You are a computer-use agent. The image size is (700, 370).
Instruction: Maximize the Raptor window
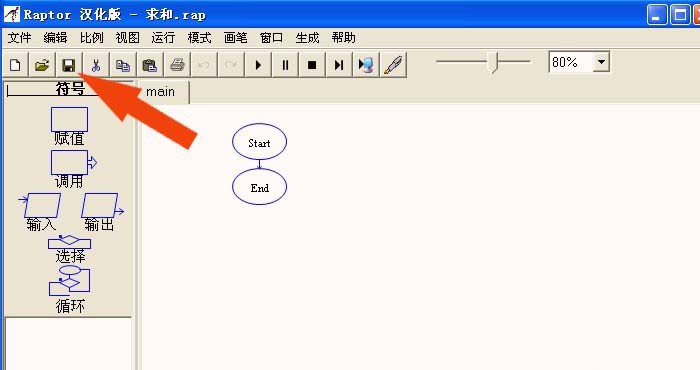pos(680,15)
